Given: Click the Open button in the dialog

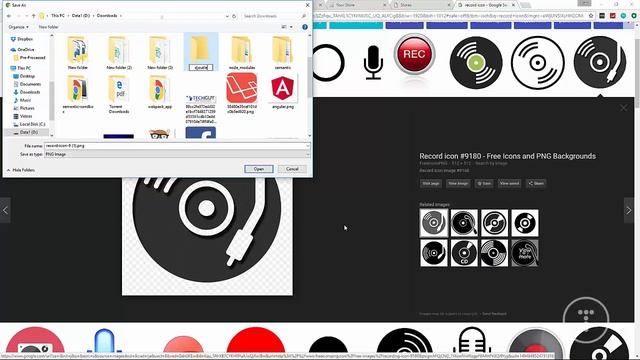Looking at the screenshot, I should pyautogui.click(x=259, y=169).
